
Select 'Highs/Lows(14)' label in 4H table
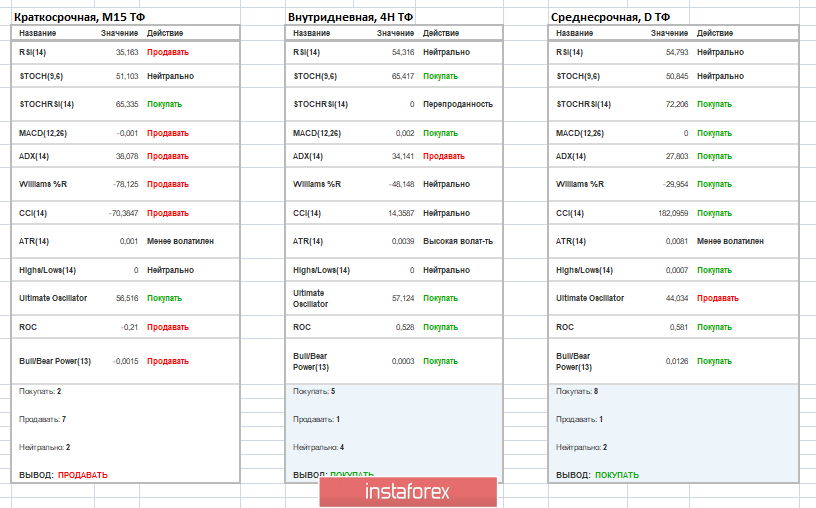coord(321,270)
